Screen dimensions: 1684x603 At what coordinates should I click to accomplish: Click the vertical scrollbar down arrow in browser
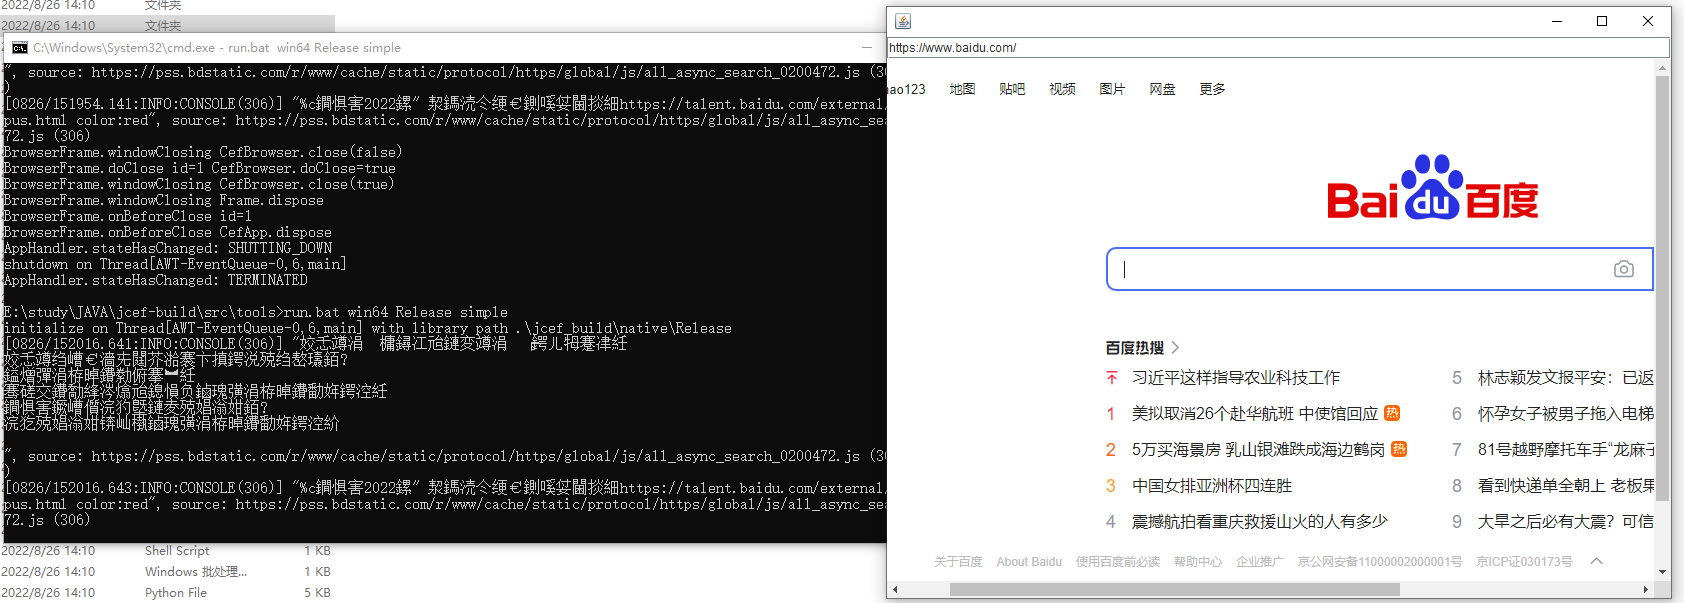tap(1663, 572)
